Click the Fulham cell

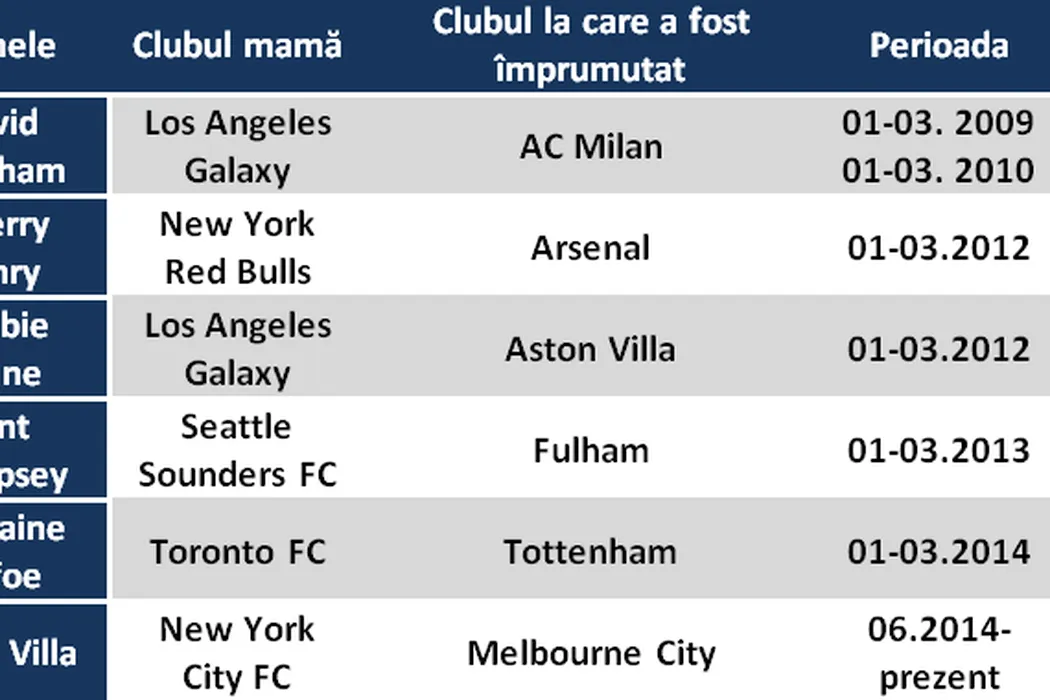point(591,450)
